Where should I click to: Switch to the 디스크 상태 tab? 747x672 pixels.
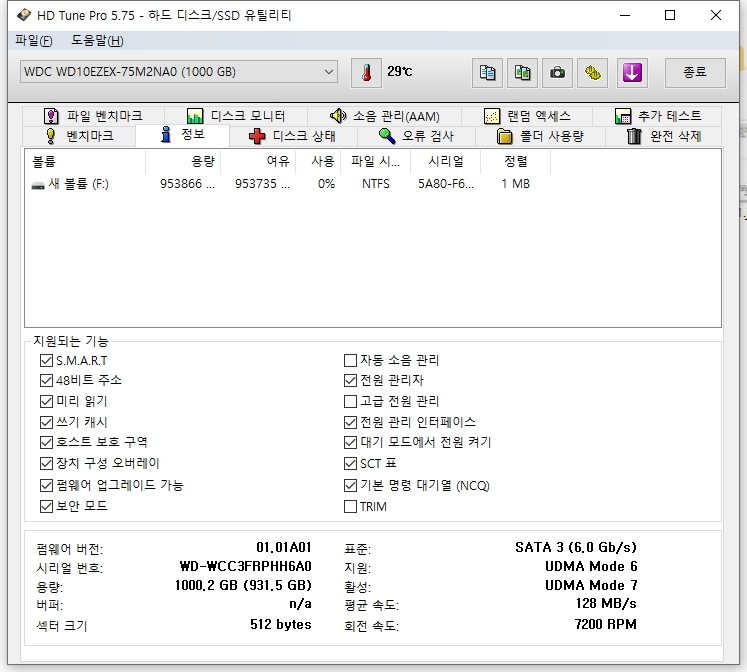coord(293,136)
